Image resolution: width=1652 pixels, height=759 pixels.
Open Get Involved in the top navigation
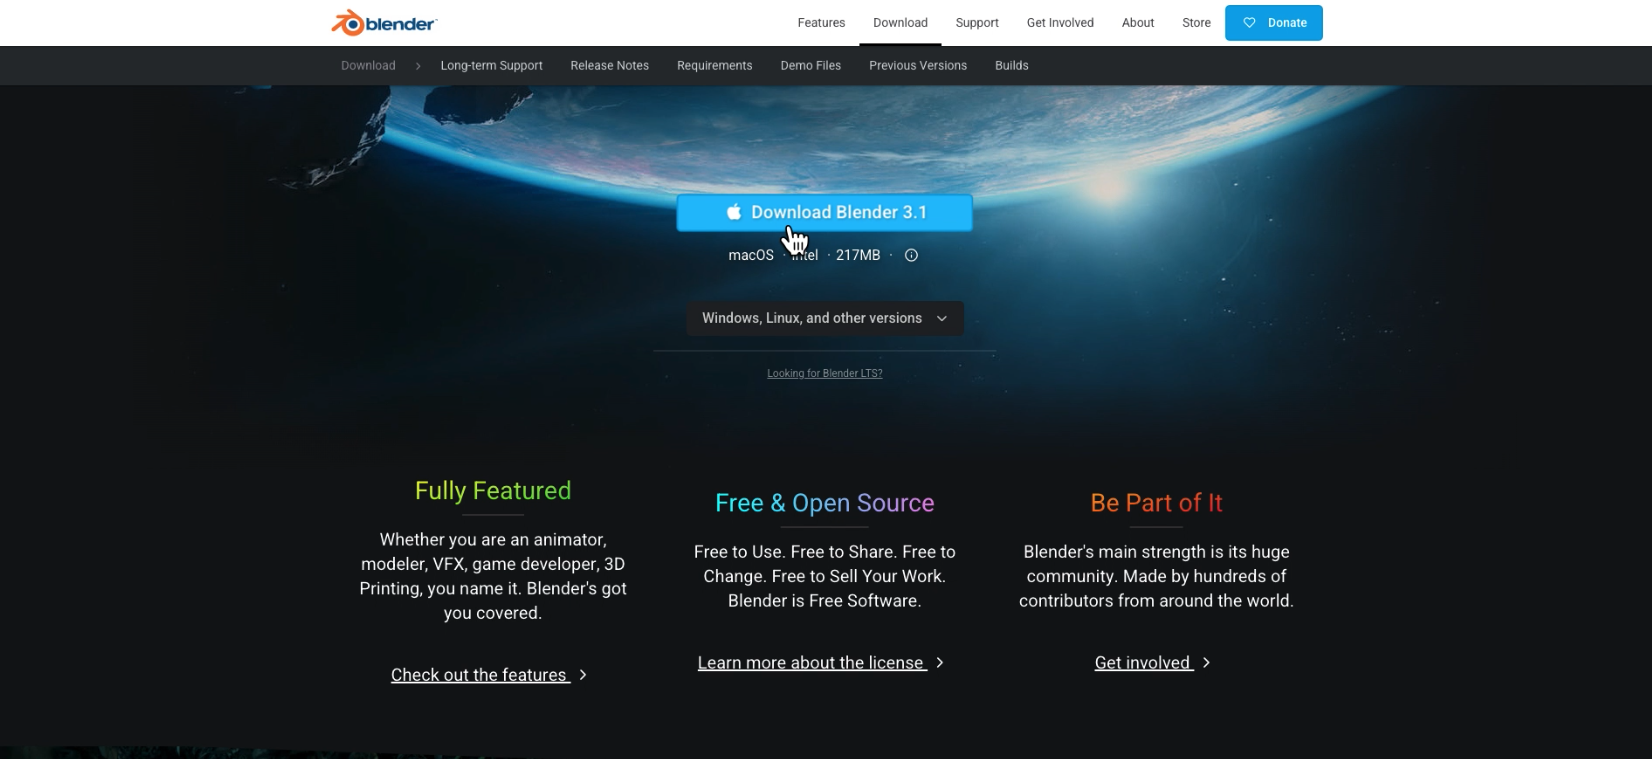(1060, 23)
